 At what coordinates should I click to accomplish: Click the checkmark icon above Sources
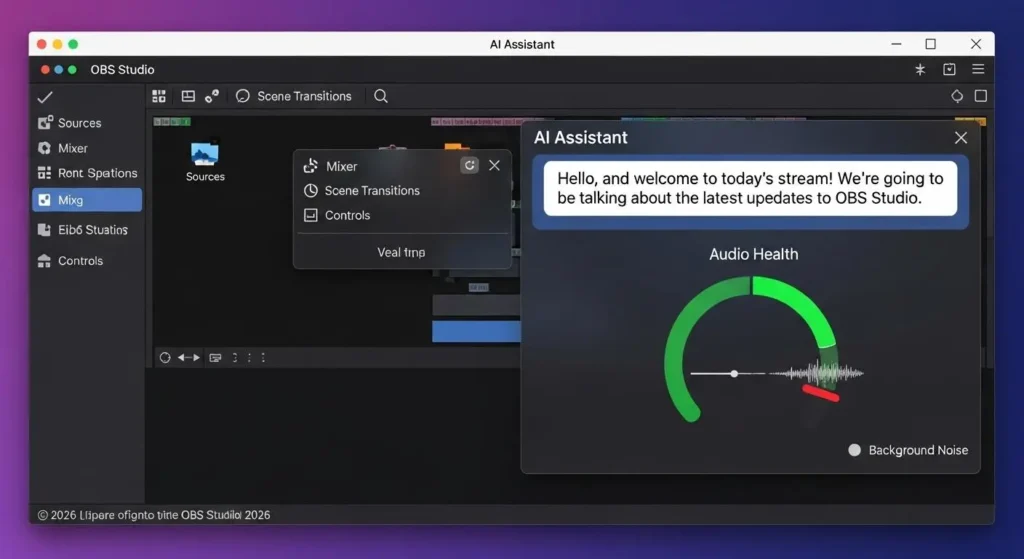pyautogui.click(x=45, y=97)
